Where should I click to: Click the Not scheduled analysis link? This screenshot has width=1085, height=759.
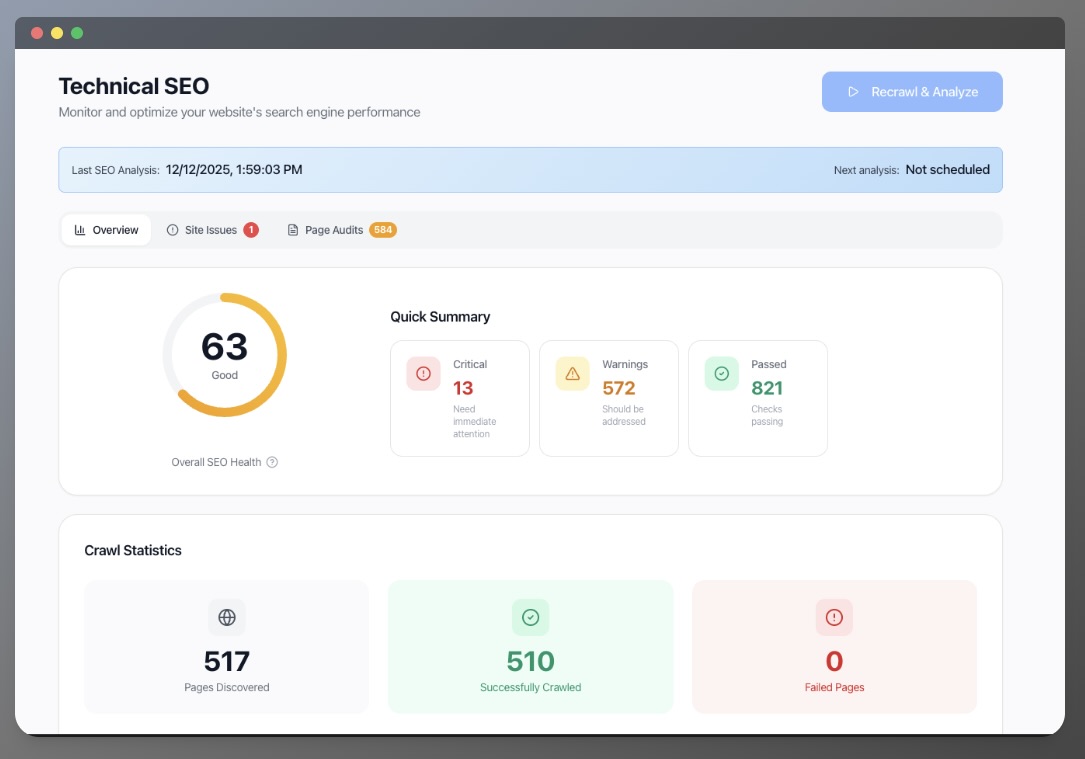pyautogui.click(x=947, y=169)
